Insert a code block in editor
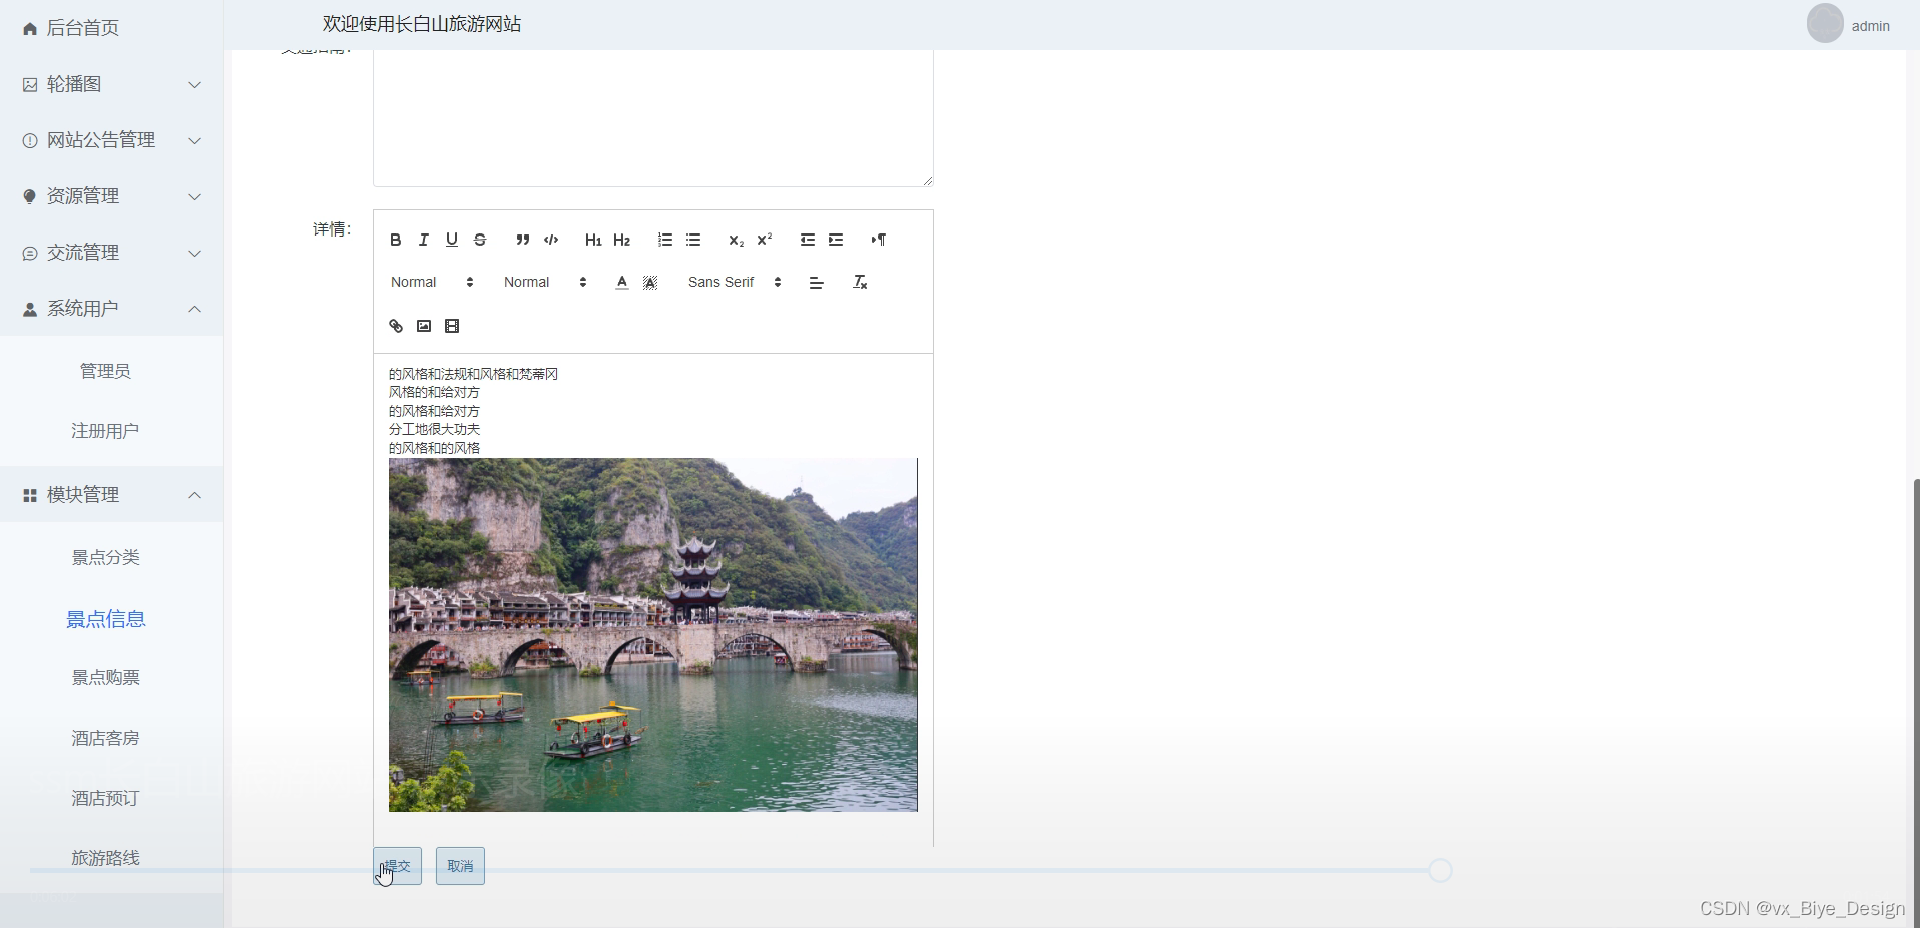Screen dimensions: 1920x928 tap(551, 240)
